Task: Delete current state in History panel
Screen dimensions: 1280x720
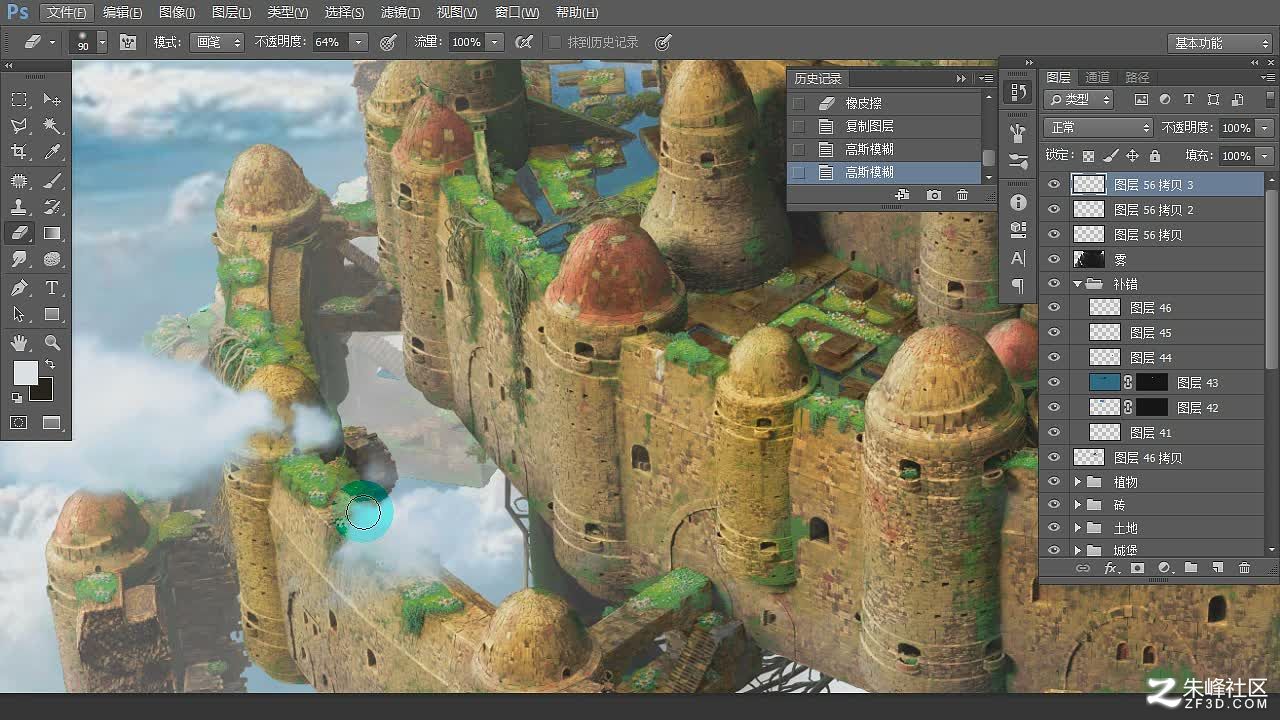Action: 962,195
